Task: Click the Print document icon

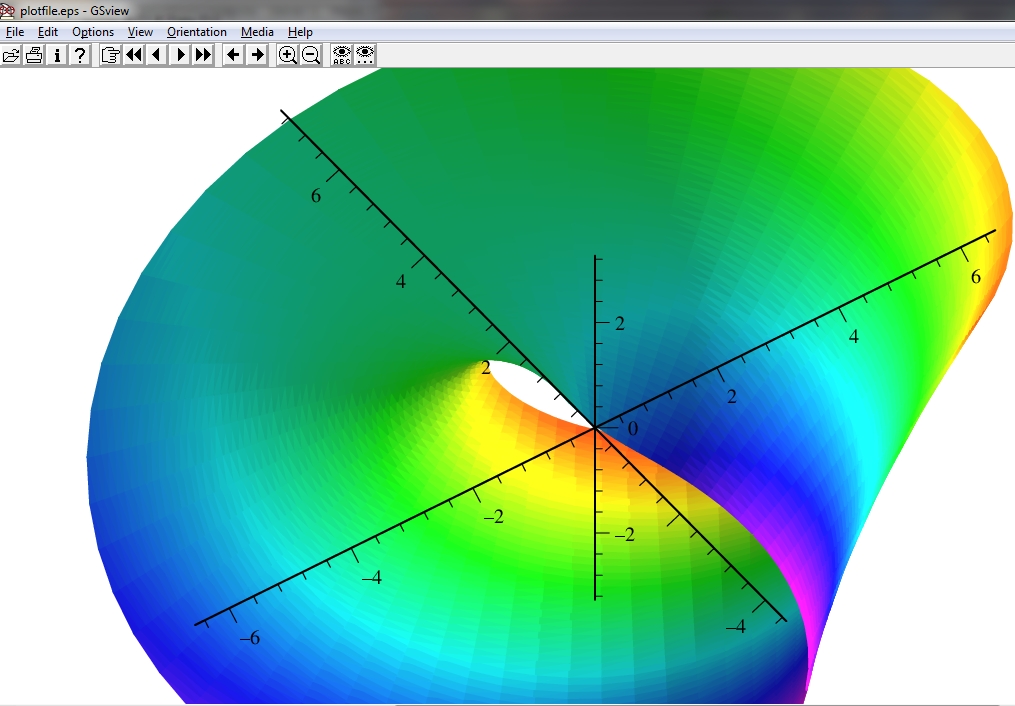Action: point(34,55)
